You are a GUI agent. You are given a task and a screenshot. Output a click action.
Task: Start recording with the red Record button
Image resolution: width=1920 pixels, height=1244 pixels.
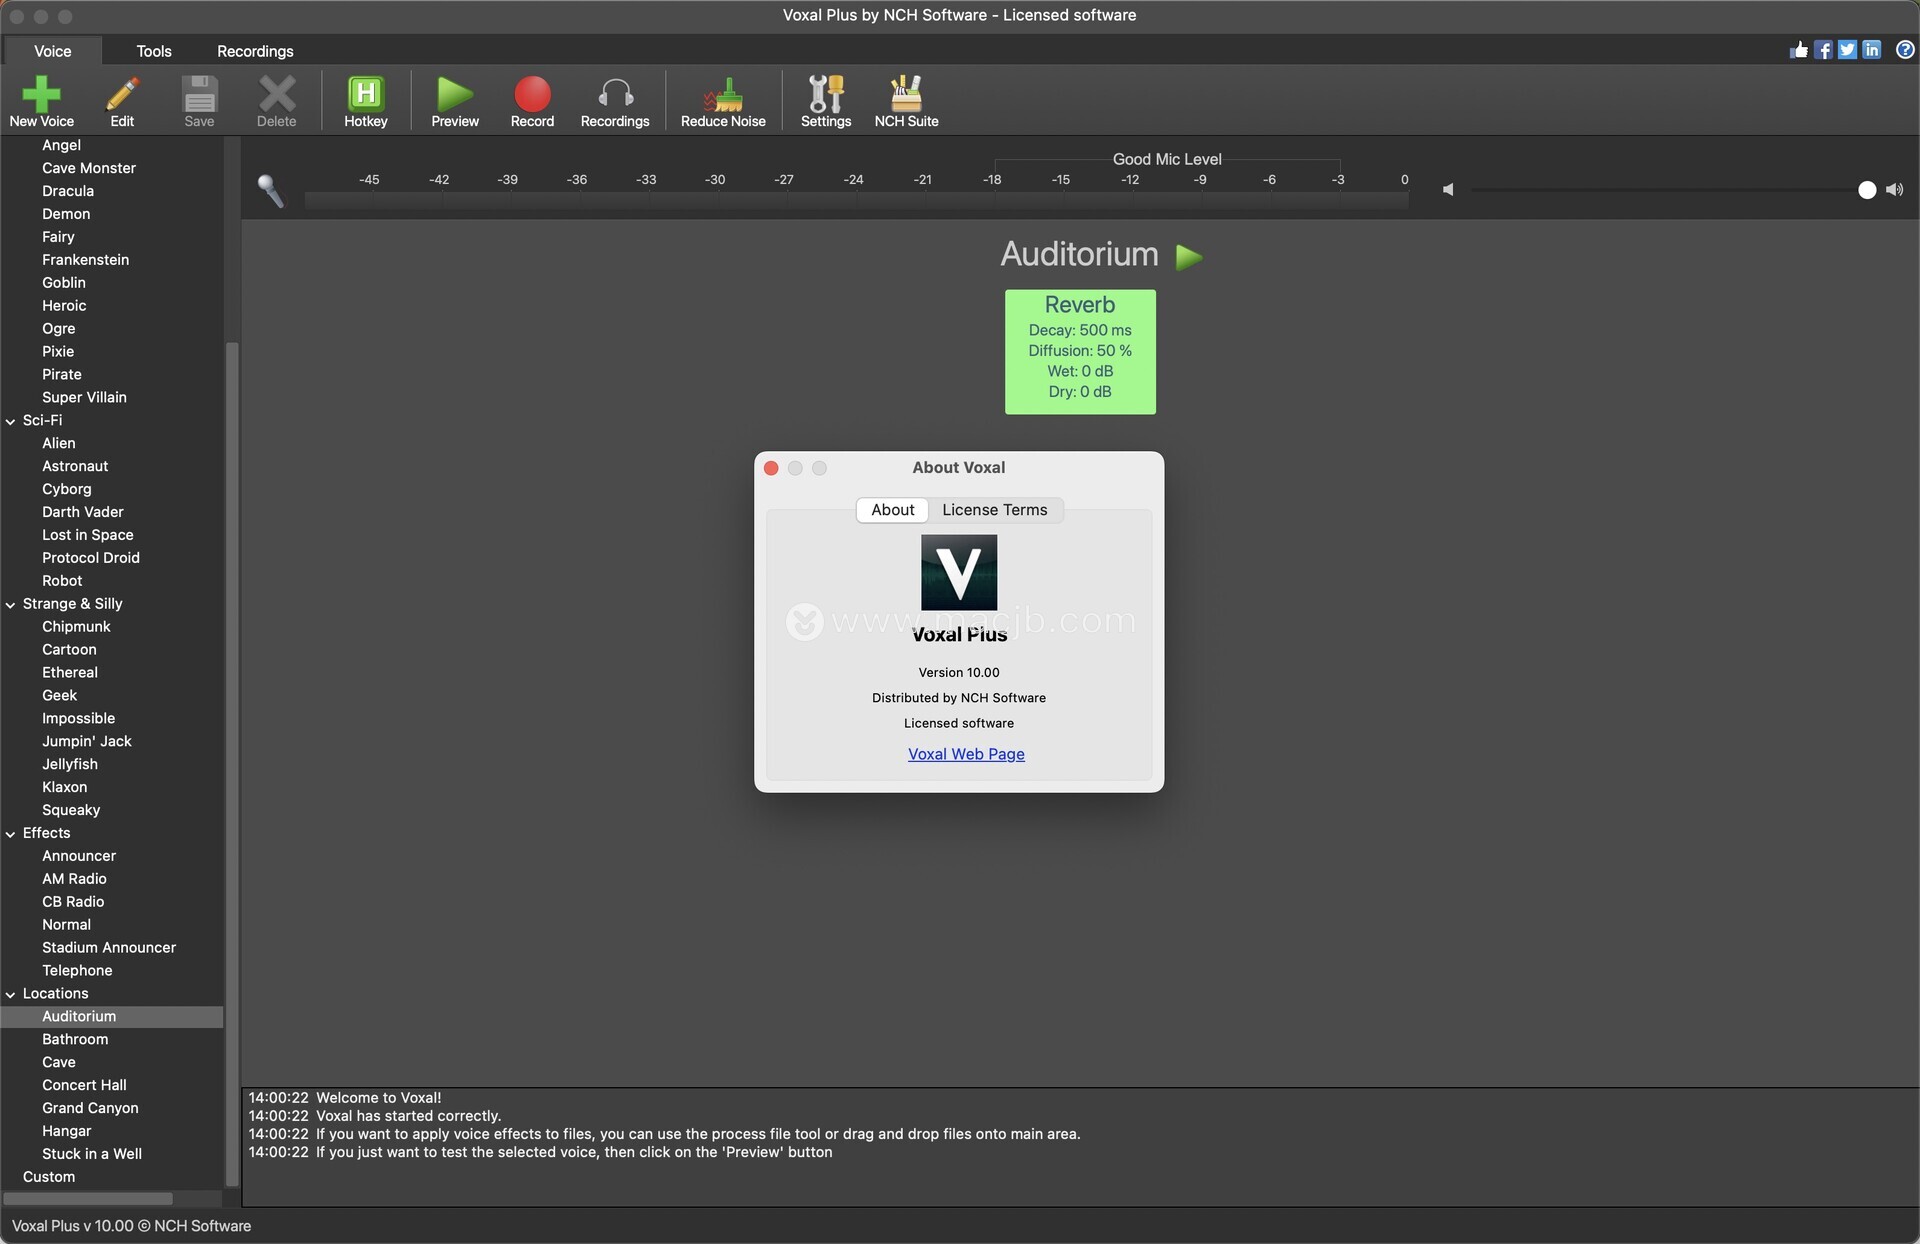tap(532, 94)
